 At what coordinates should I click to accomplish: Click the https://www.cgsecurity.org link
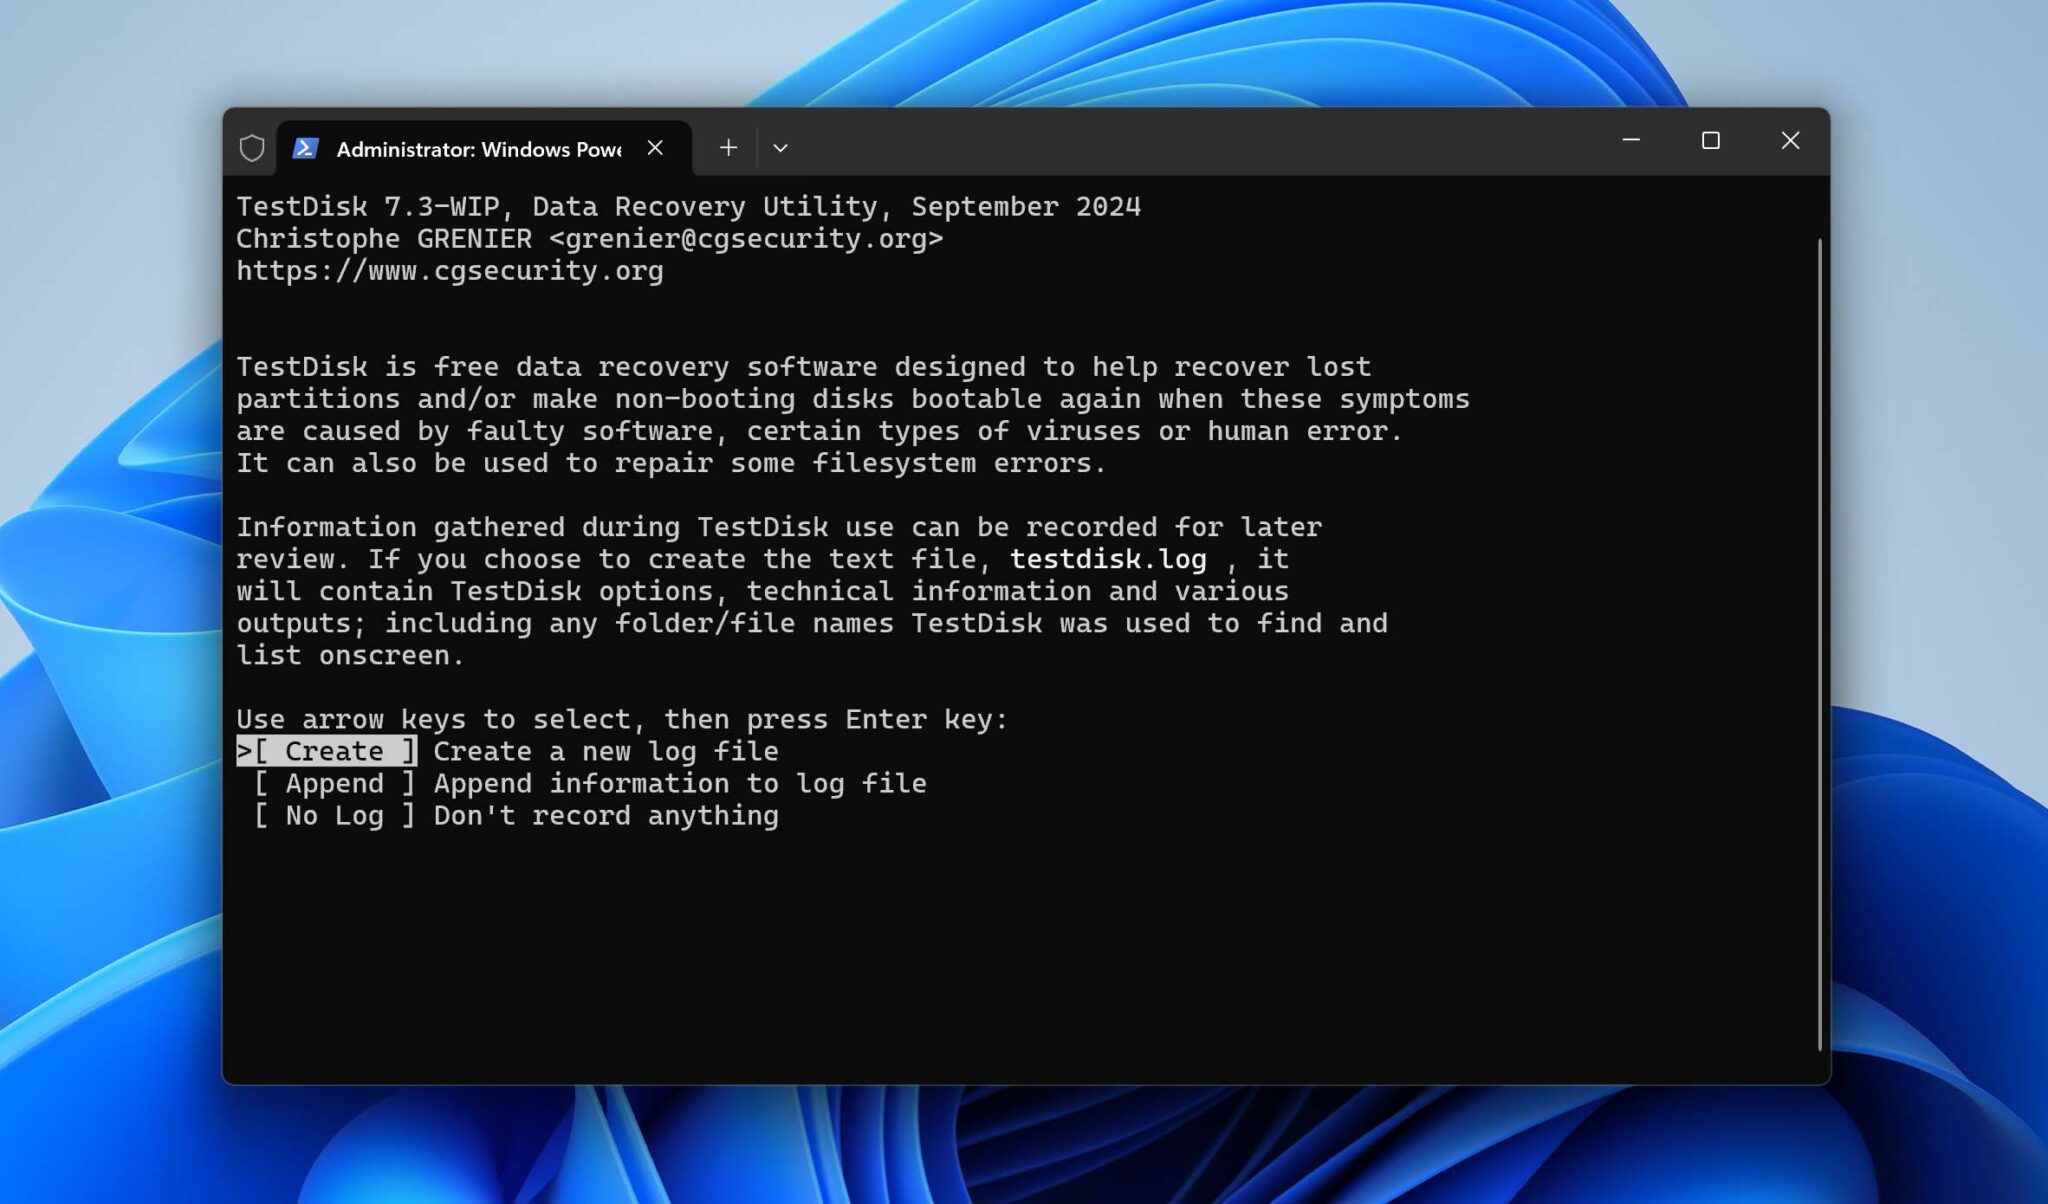click(448, 270)
